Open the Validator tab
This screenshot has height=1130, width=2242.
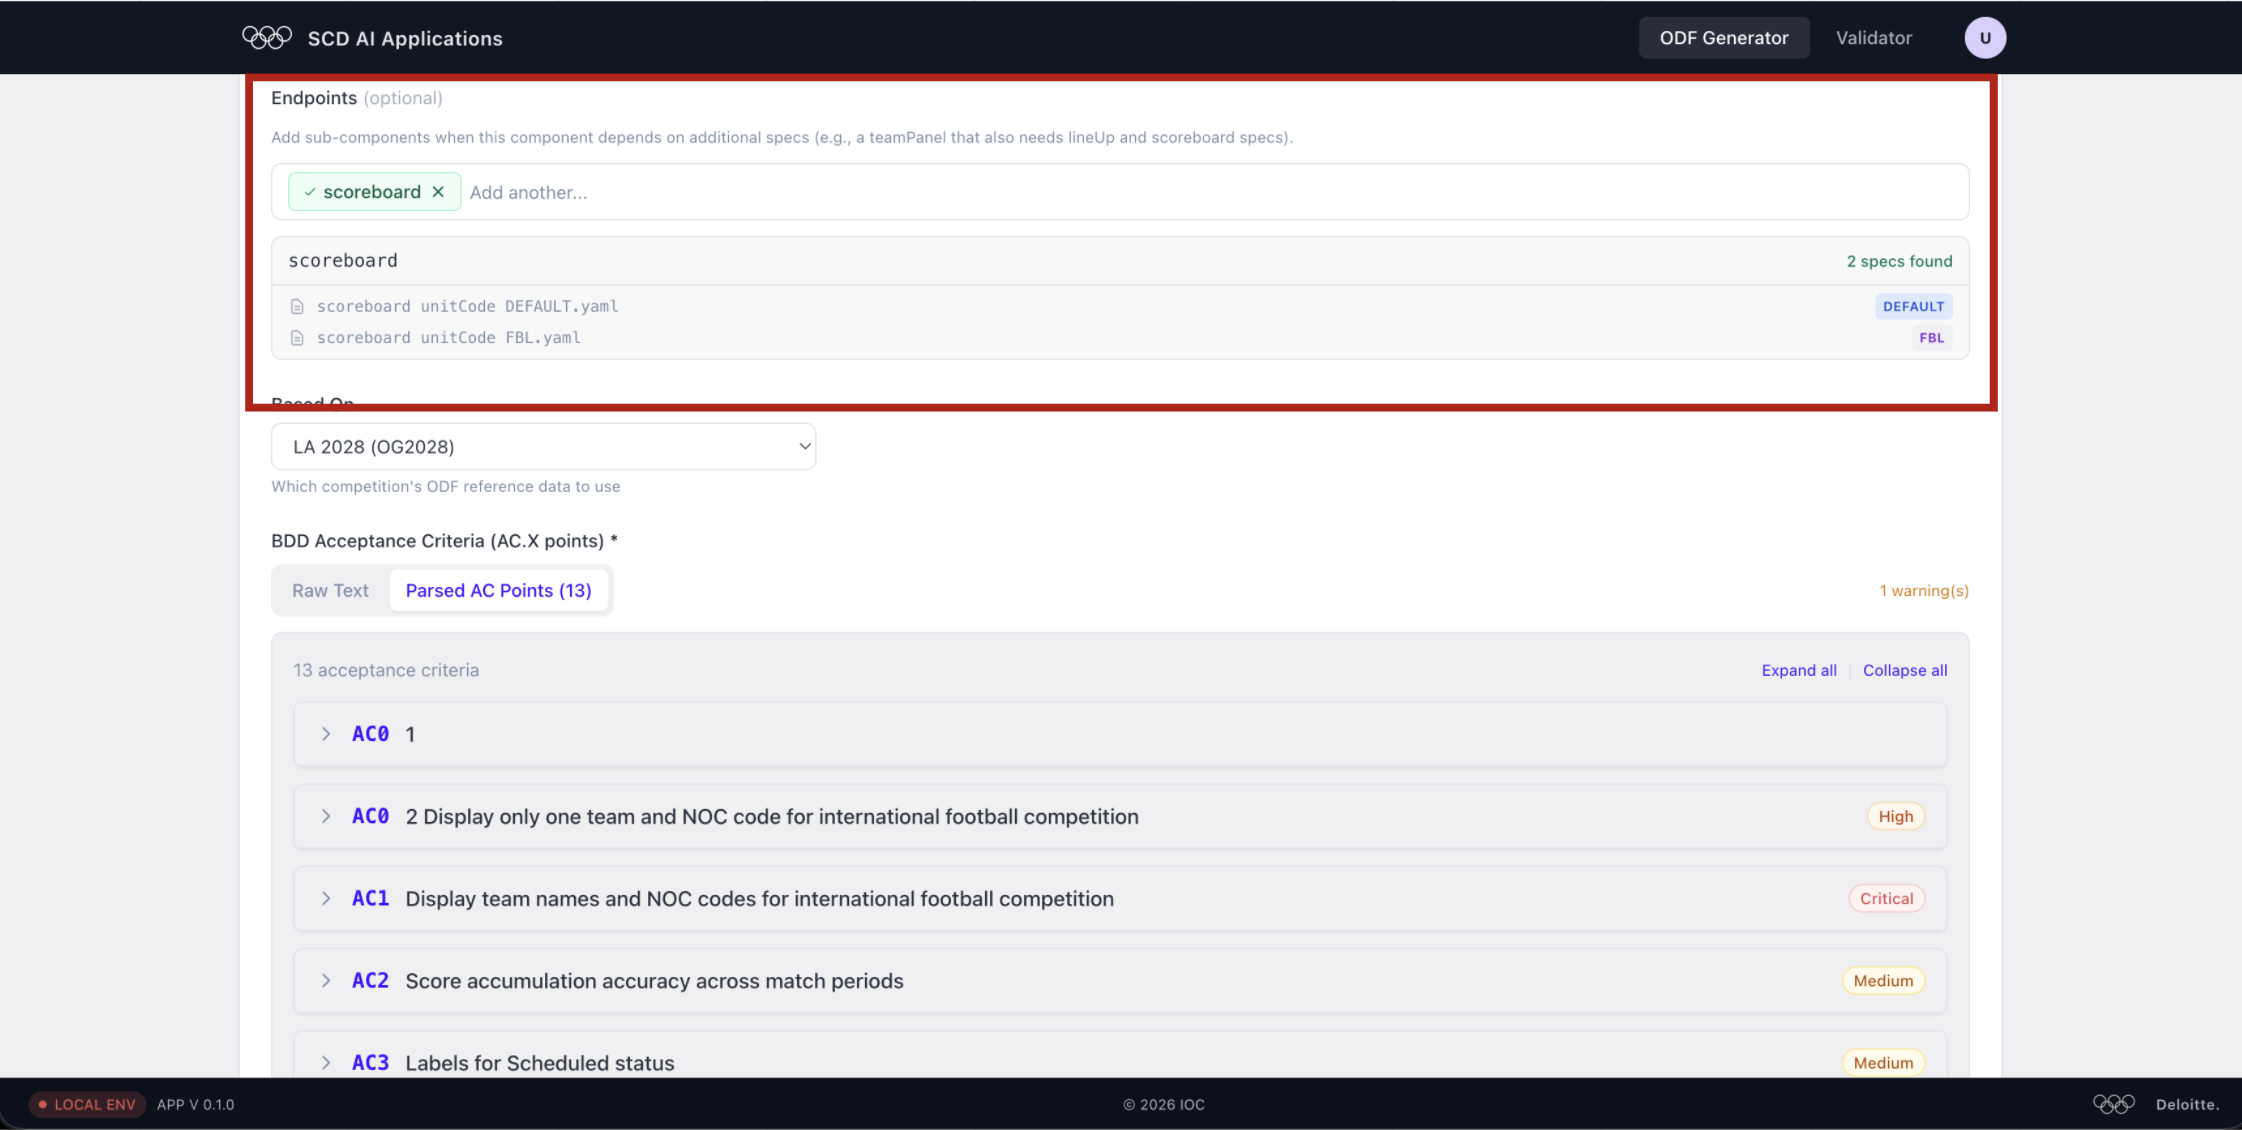[1873, 38]
